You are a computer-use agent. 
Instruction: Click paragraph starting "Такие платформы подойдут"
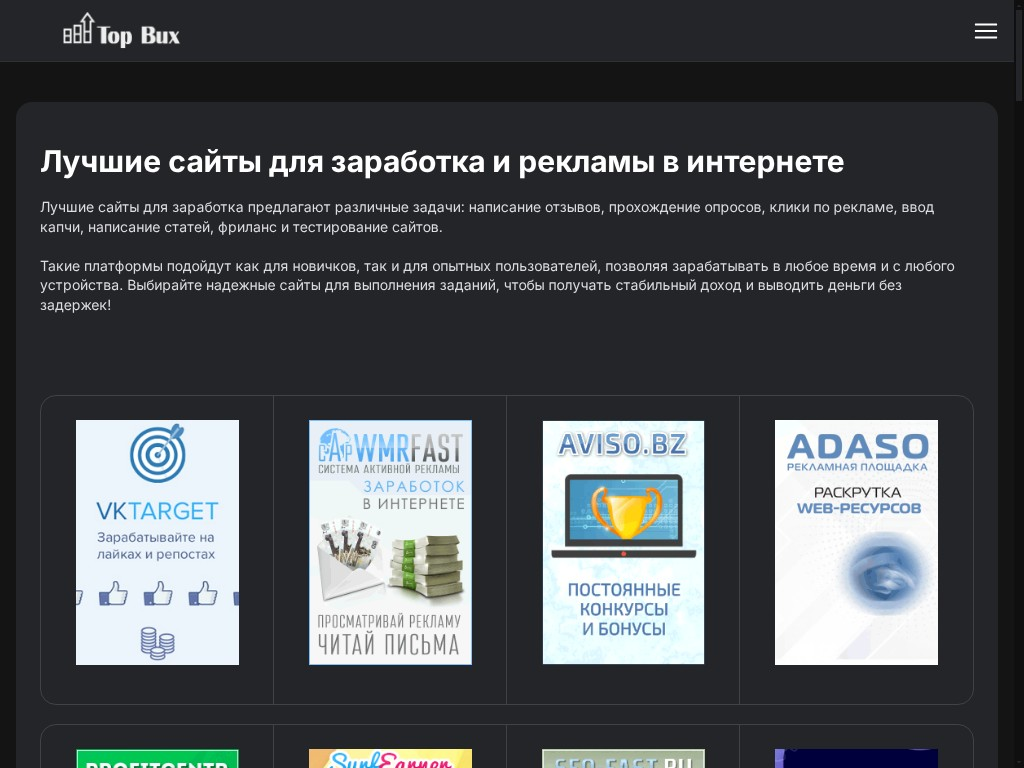click(497, 285)
